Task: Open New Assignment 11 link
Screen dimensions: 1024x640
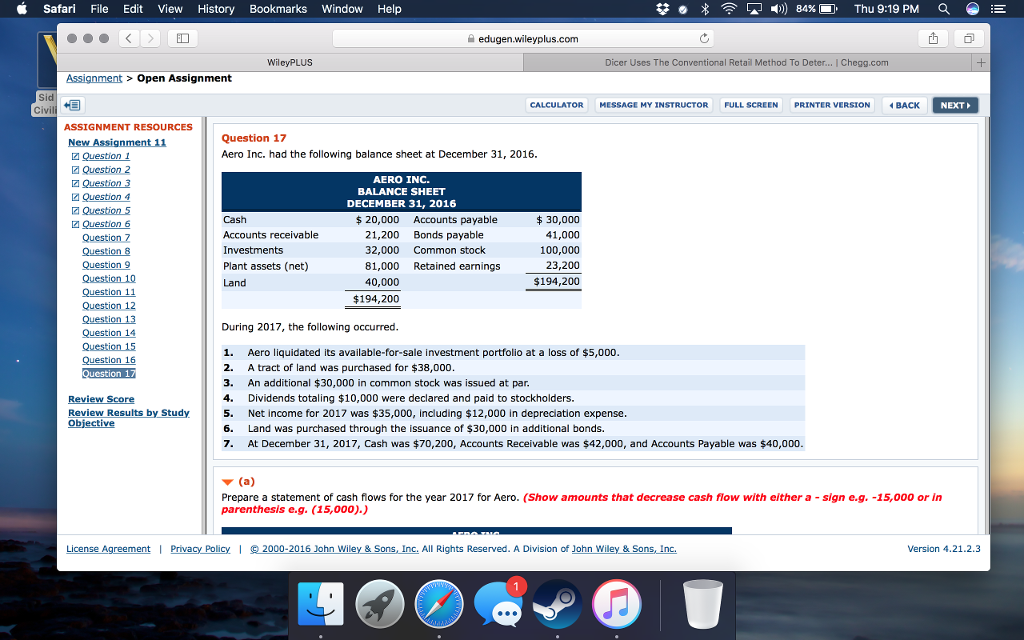Action: [x=117, y=142]
